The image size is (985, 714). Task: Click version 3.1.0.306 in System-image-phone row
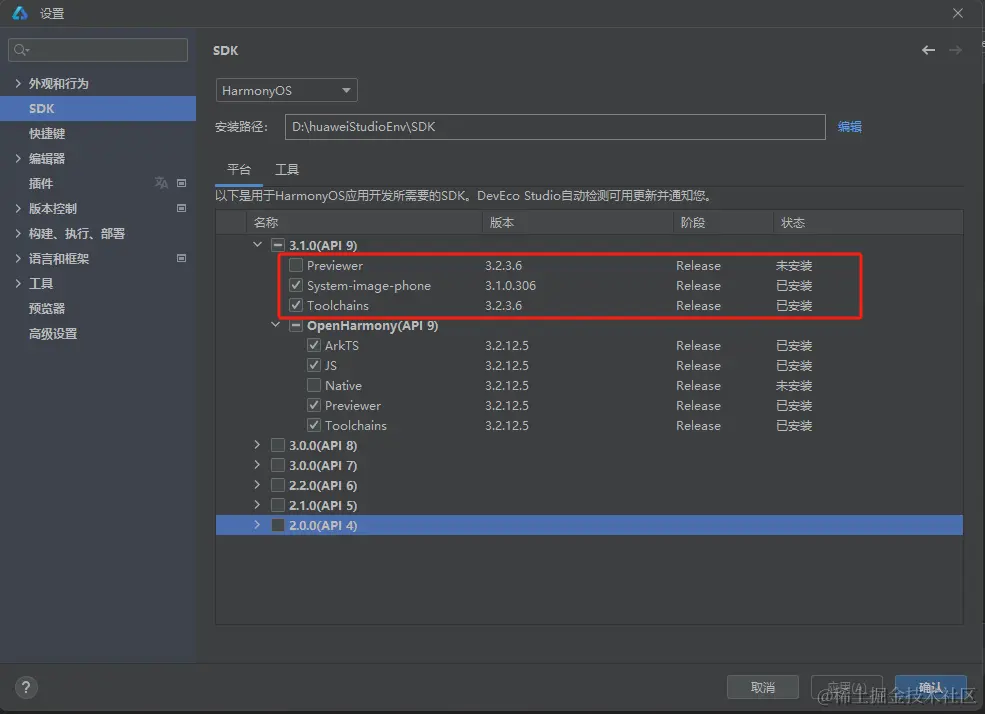pos(510,285)
